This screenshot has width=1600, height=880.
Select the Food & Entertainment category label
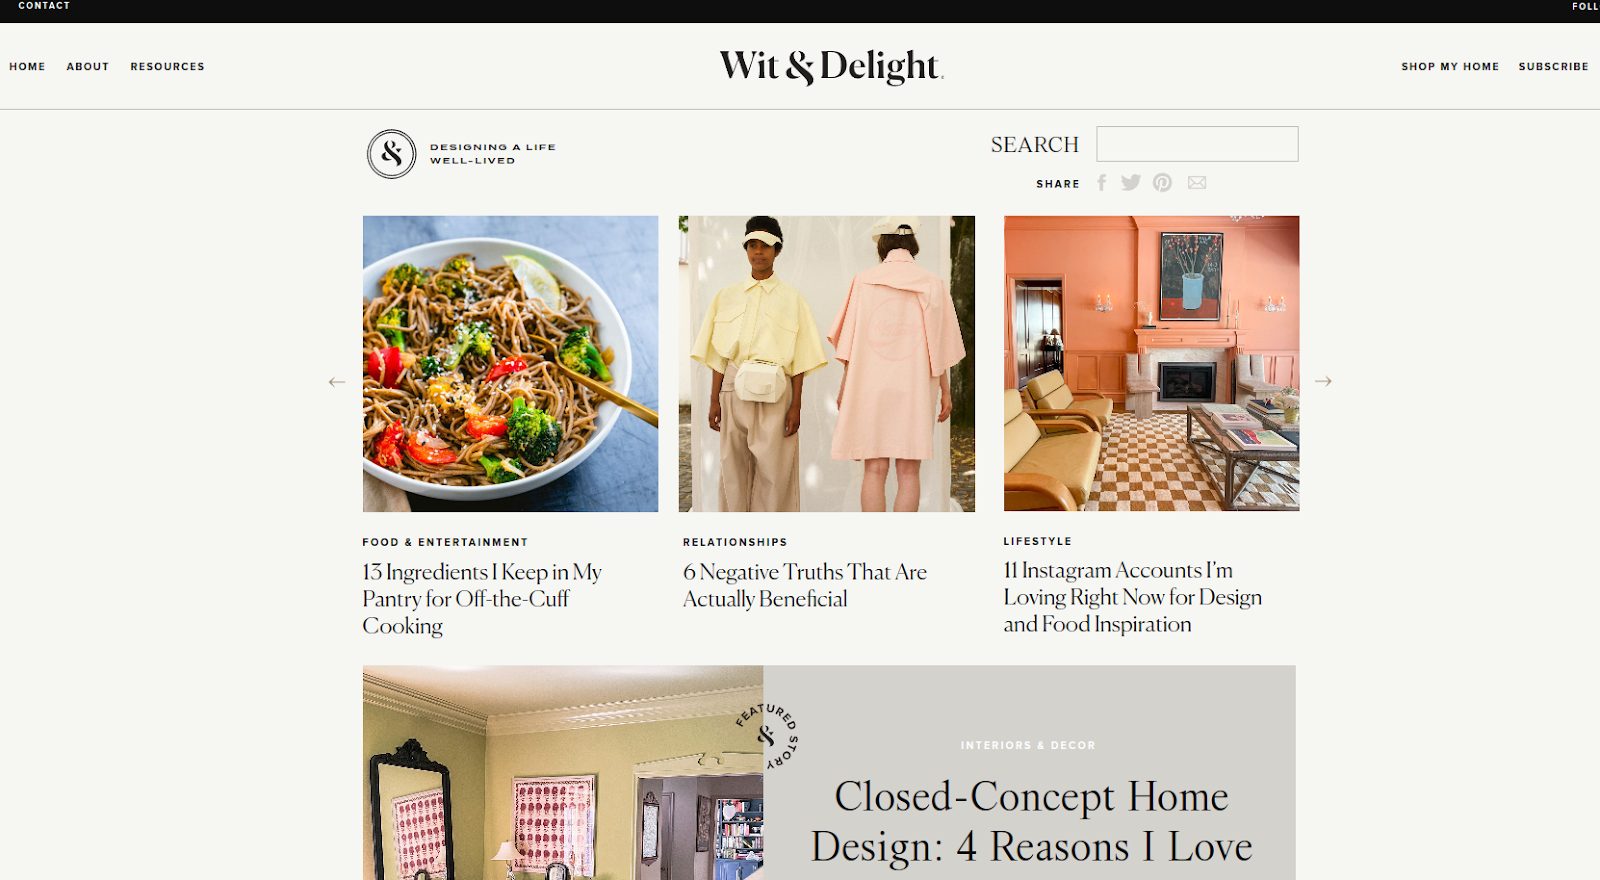[445, 542]
